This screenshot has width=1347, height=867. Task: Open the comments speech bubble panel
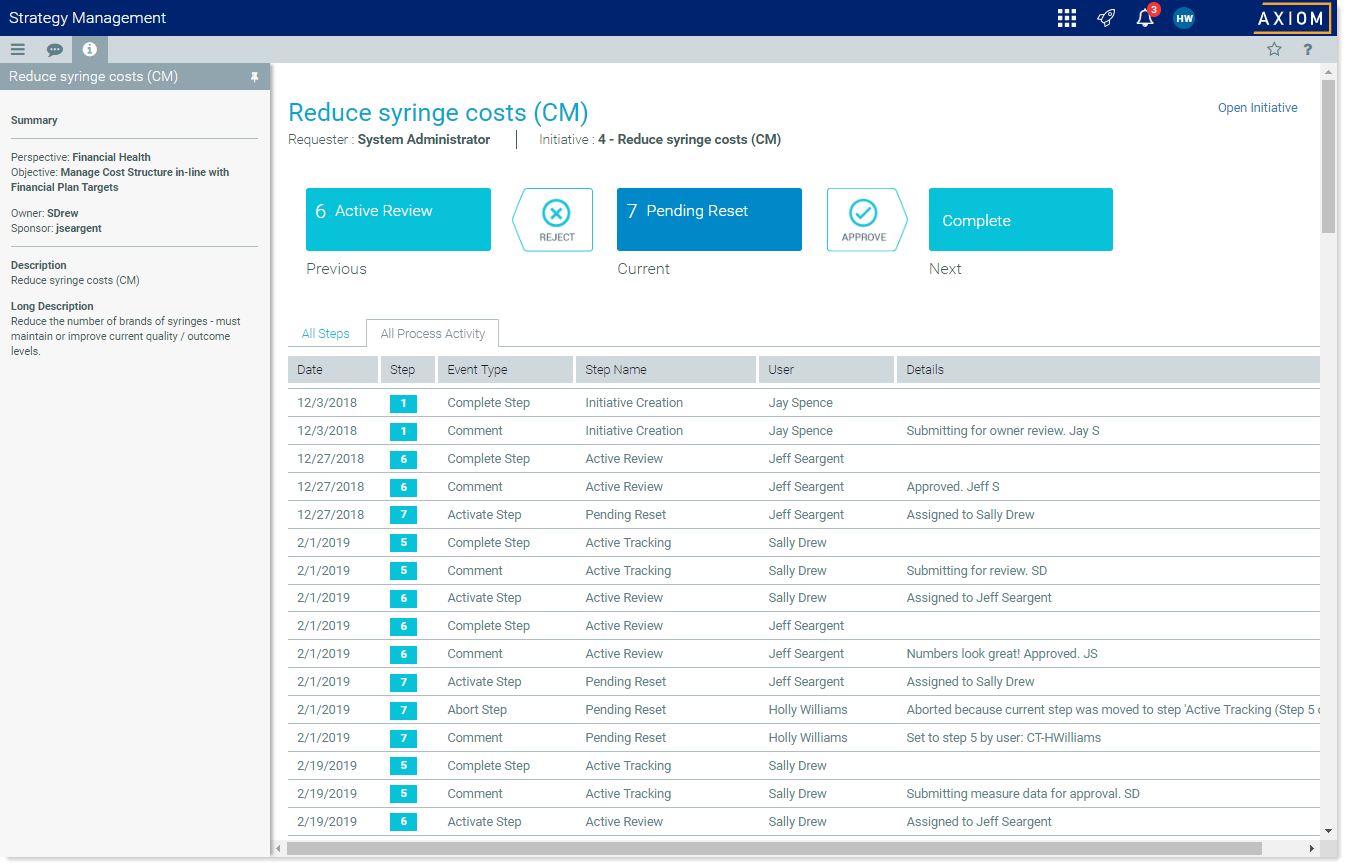pyautogui.click(x=54, y=49)
